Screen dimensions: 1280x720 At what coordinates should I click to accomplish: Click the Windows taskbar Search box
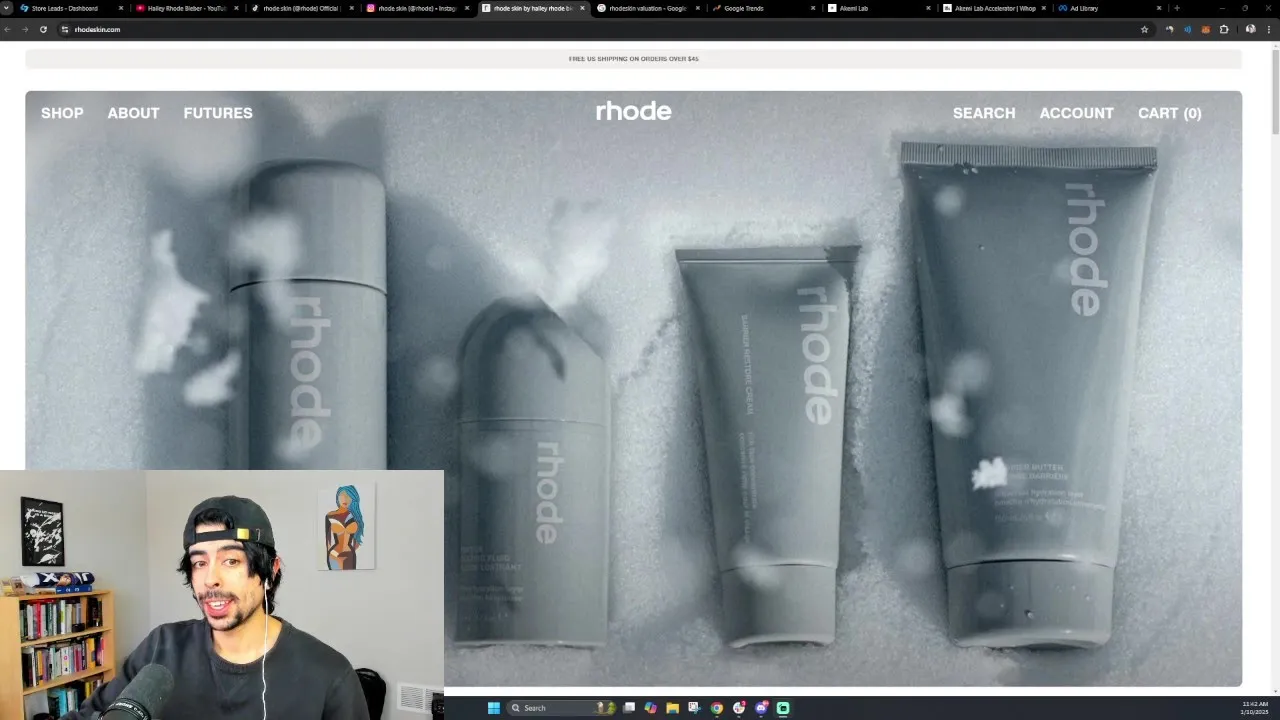563,708
